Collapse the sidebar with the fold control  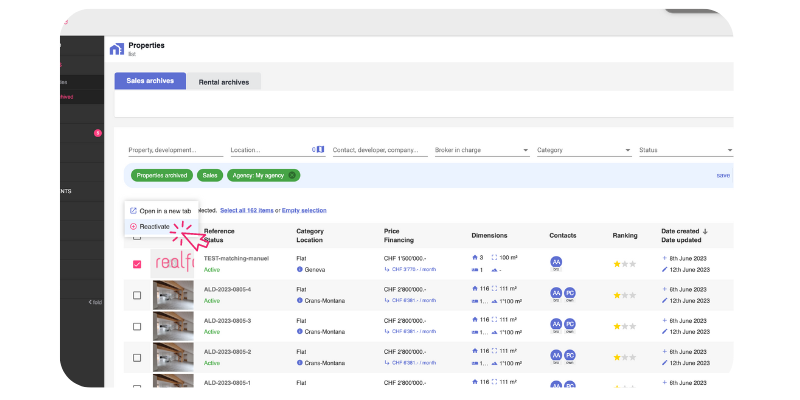coord(95,302)
